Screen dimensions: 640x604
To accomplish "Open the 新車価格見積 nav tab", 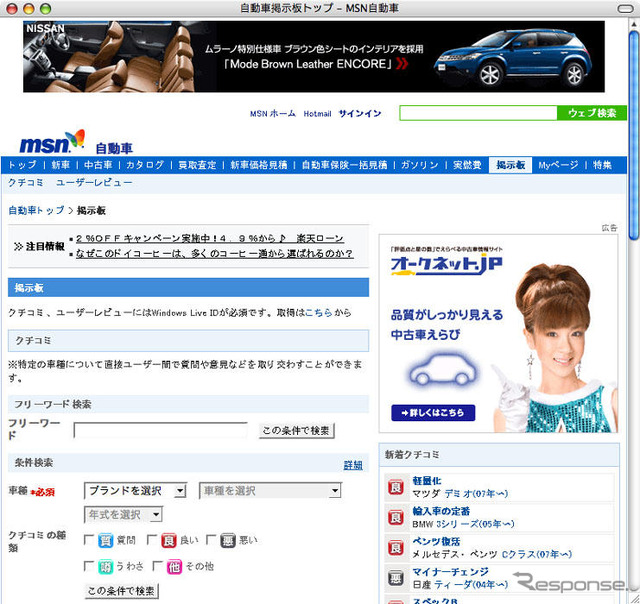I will point(259,165).
